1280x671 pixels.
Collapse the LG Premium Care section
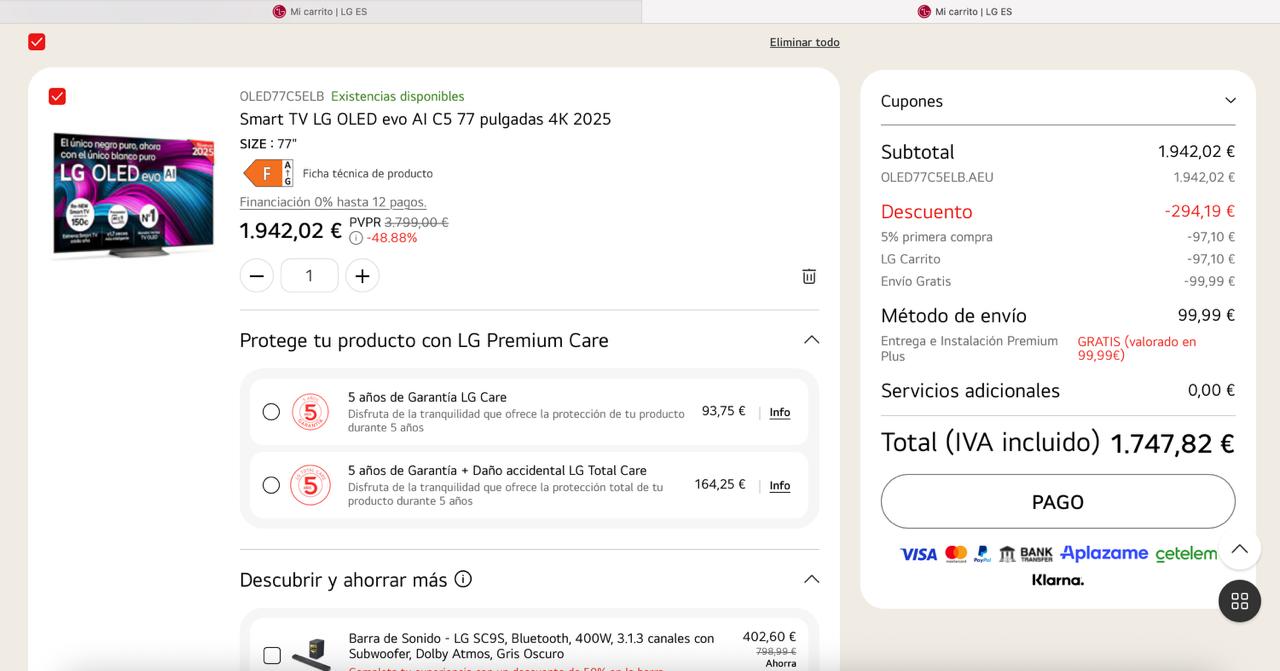811,340
